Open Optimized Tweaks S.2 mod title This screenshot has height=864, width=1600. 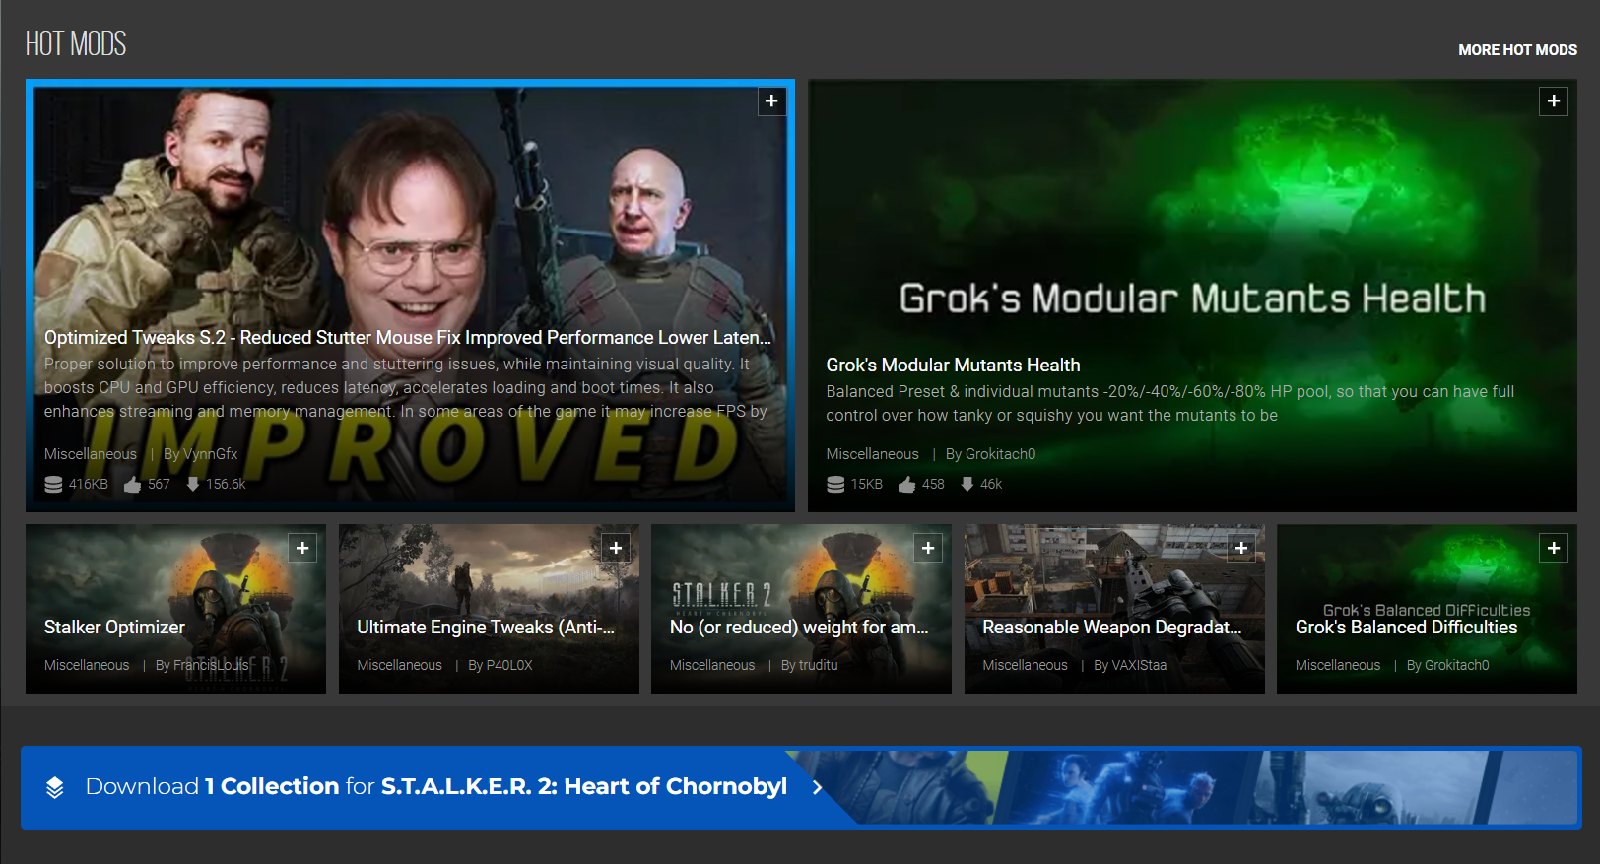pos(407,338)
